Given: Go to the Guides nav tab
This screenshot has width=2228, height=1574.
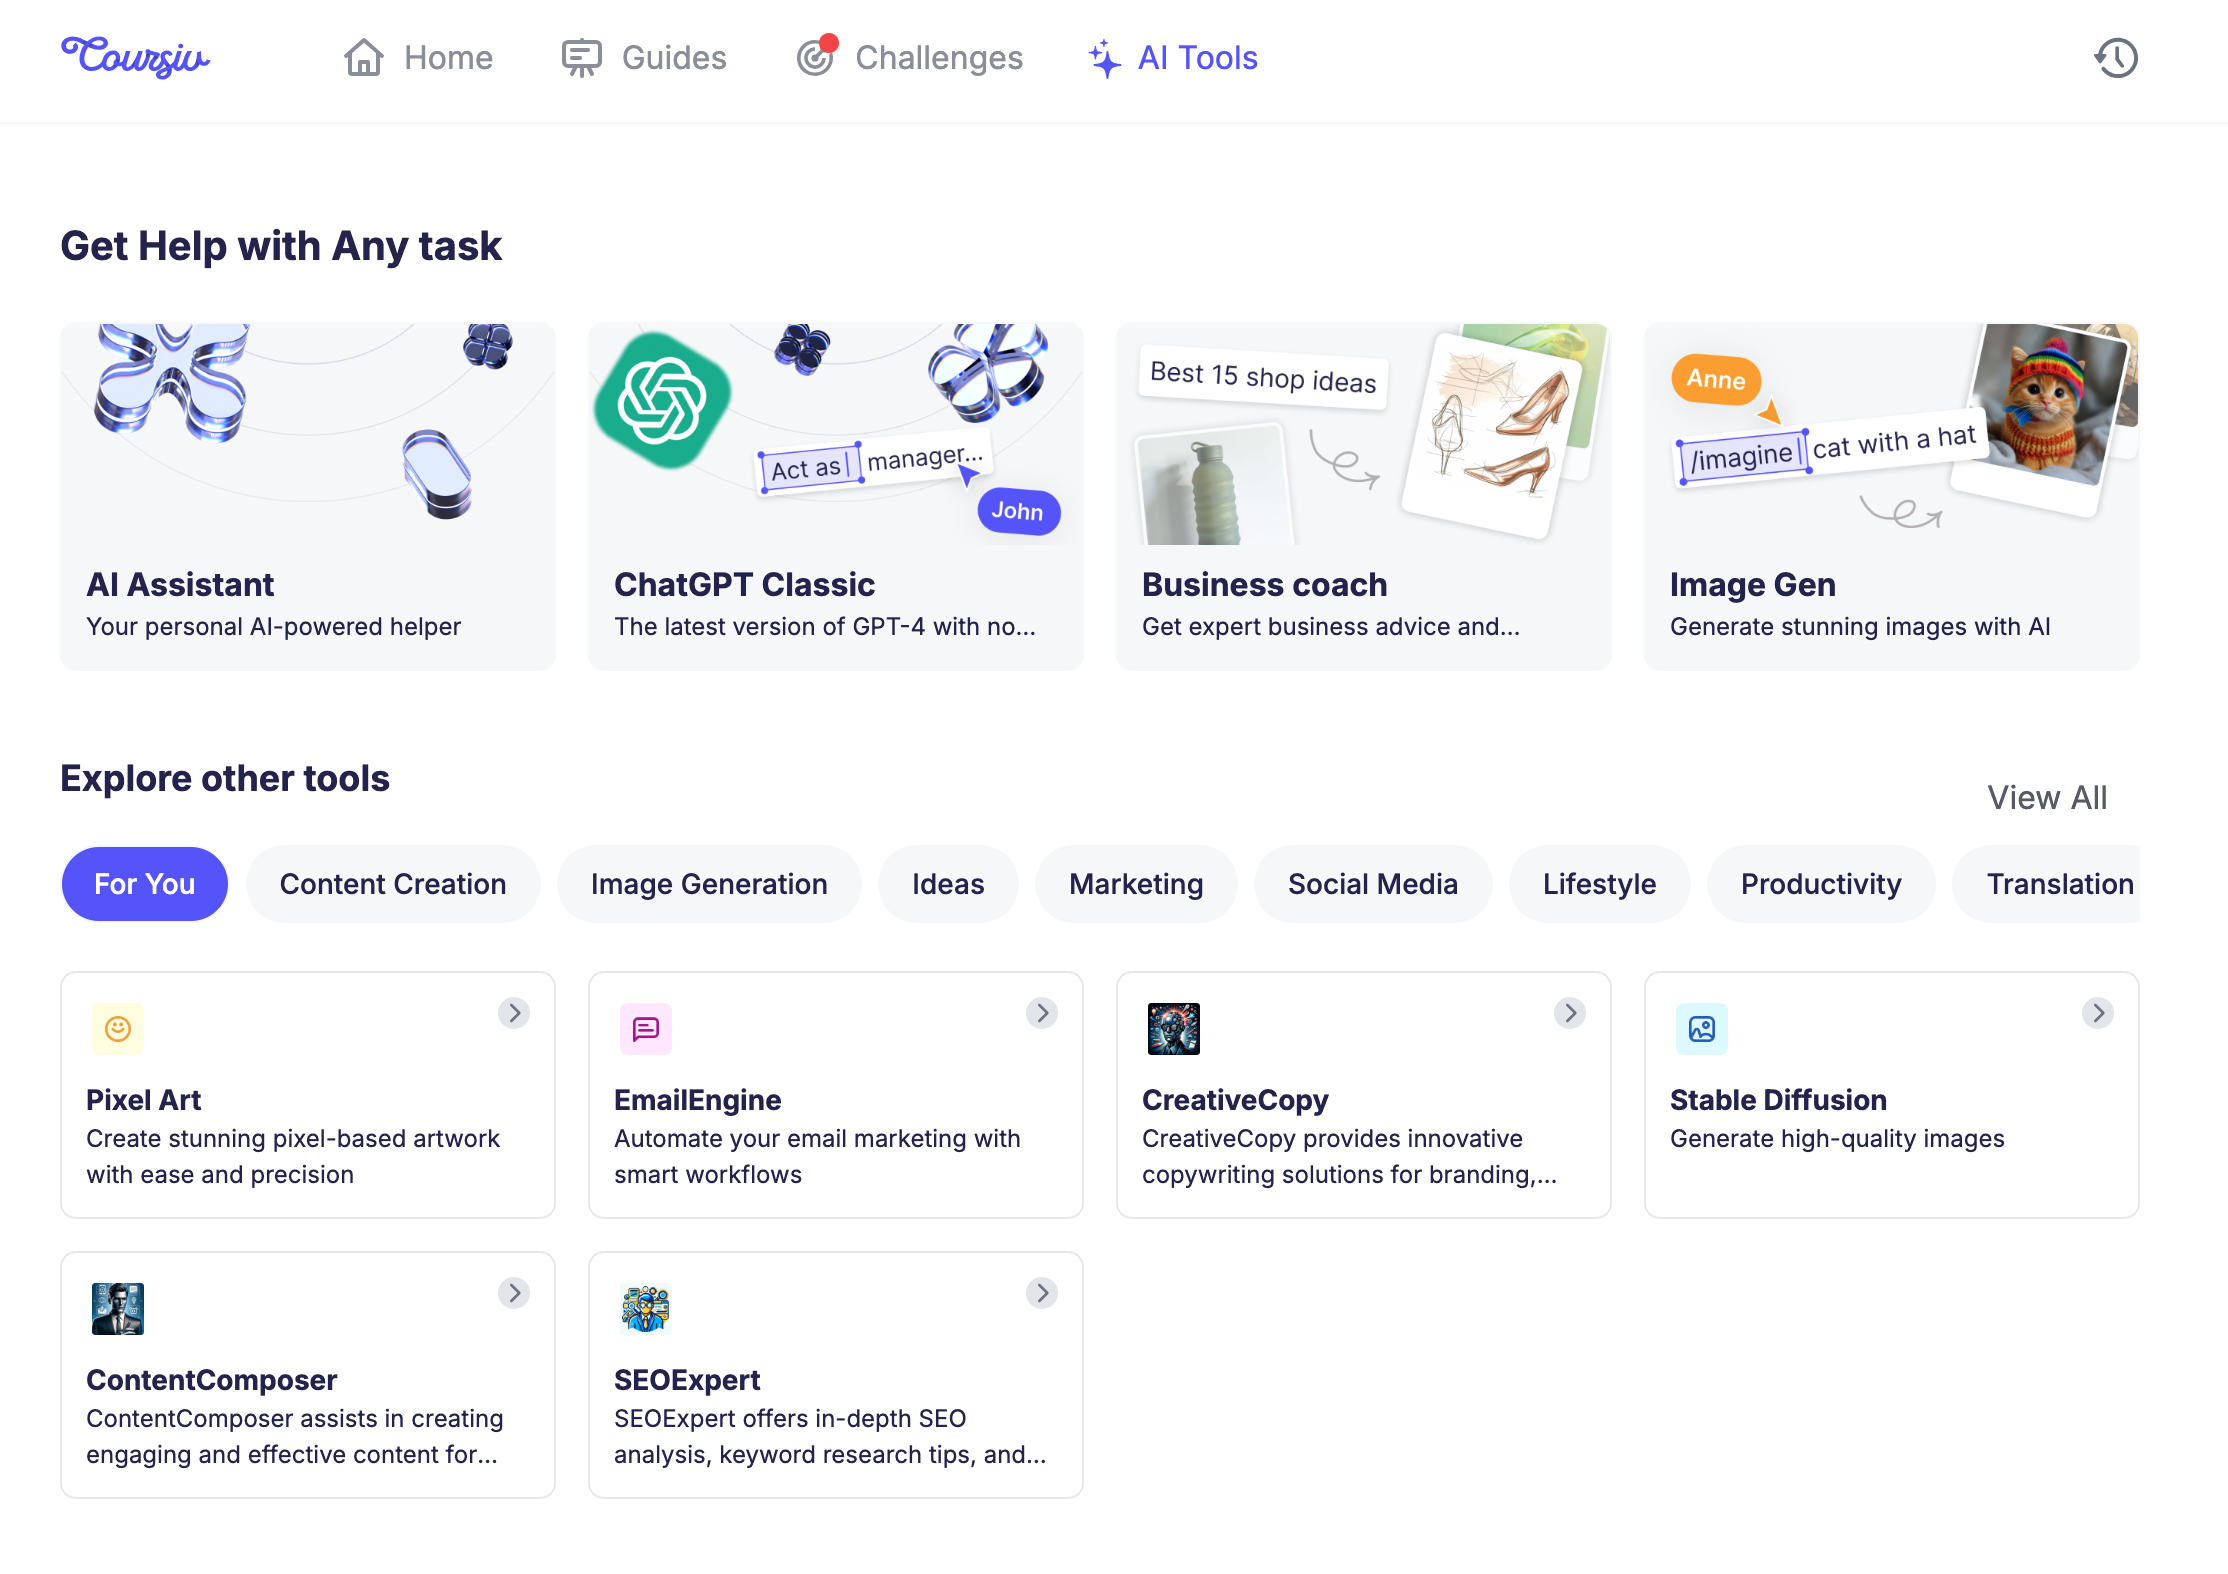Looking at the screenshot, I should [645, 58].
